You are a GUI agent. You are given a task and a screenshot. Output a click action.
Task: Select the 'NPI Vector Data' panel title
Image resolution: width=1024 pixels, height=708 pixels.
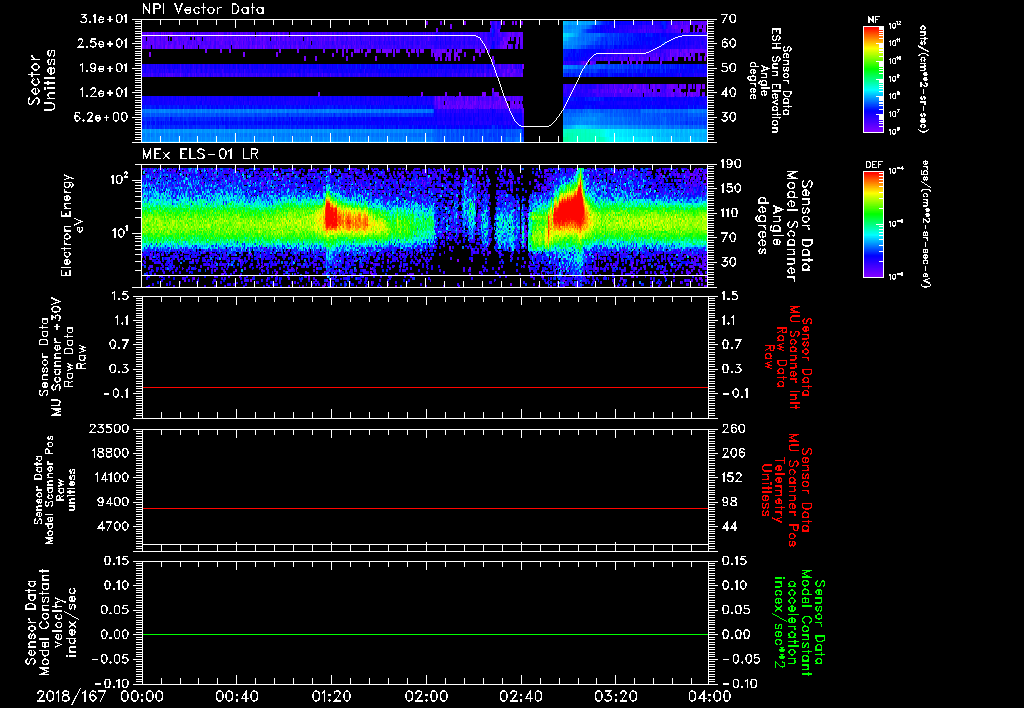(203, 9)
